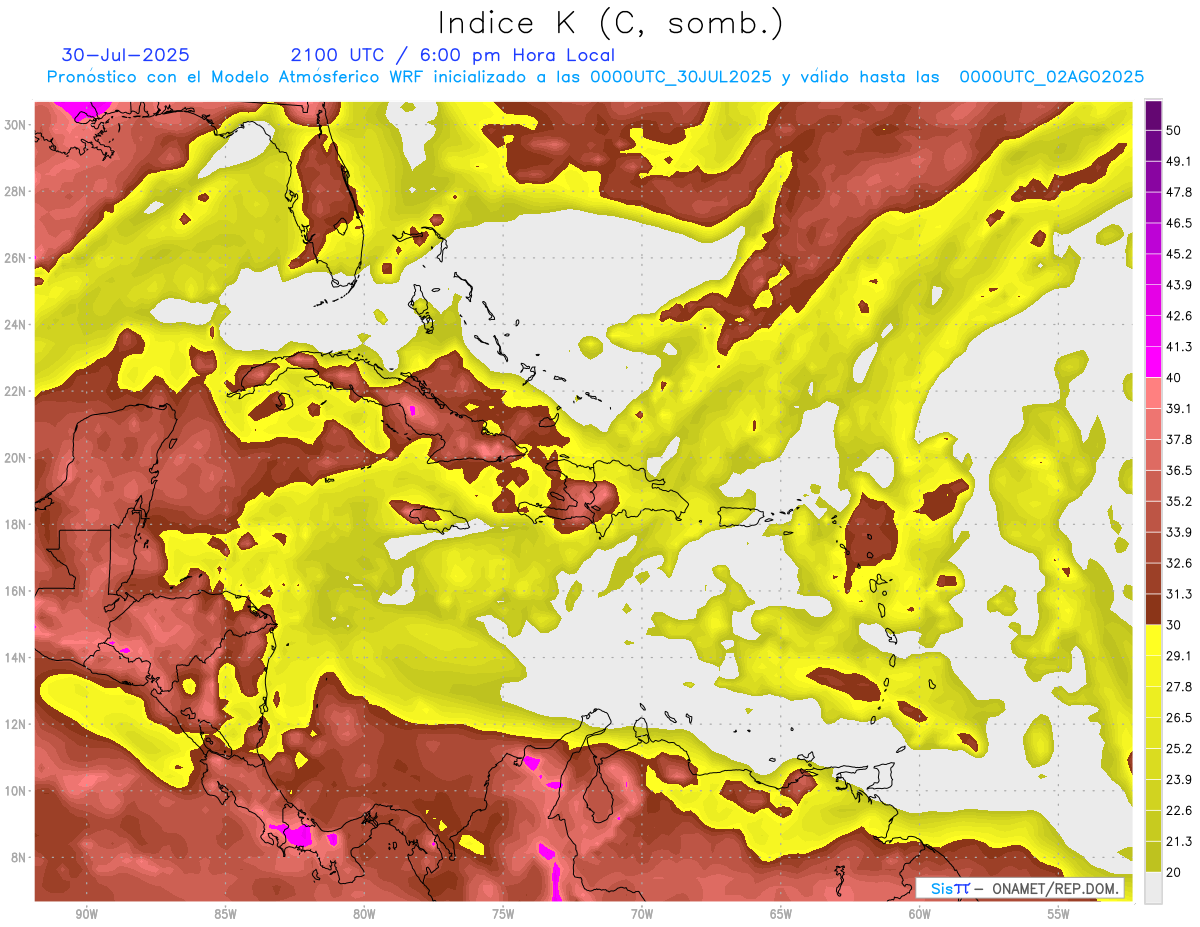This screenshot has width=1200, height=927.
Task: Click the colorbar value 43.9
Action: [1178, 285]
